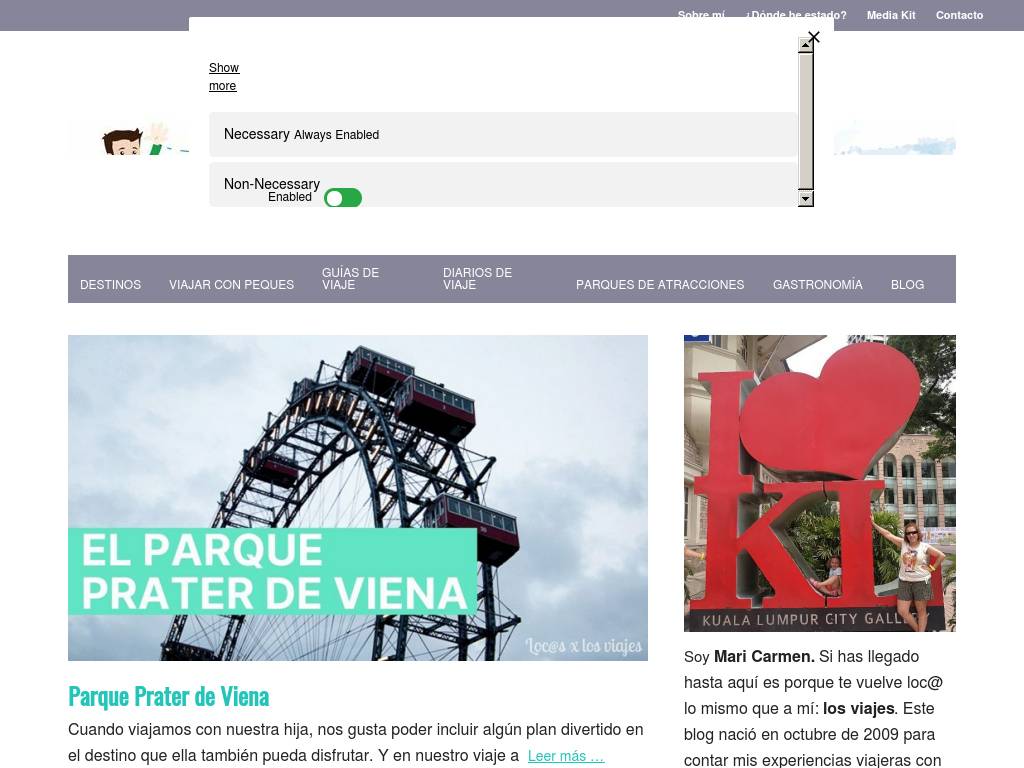
Task: Click the popup scrollbar up arrow
Action: [805, 45]
